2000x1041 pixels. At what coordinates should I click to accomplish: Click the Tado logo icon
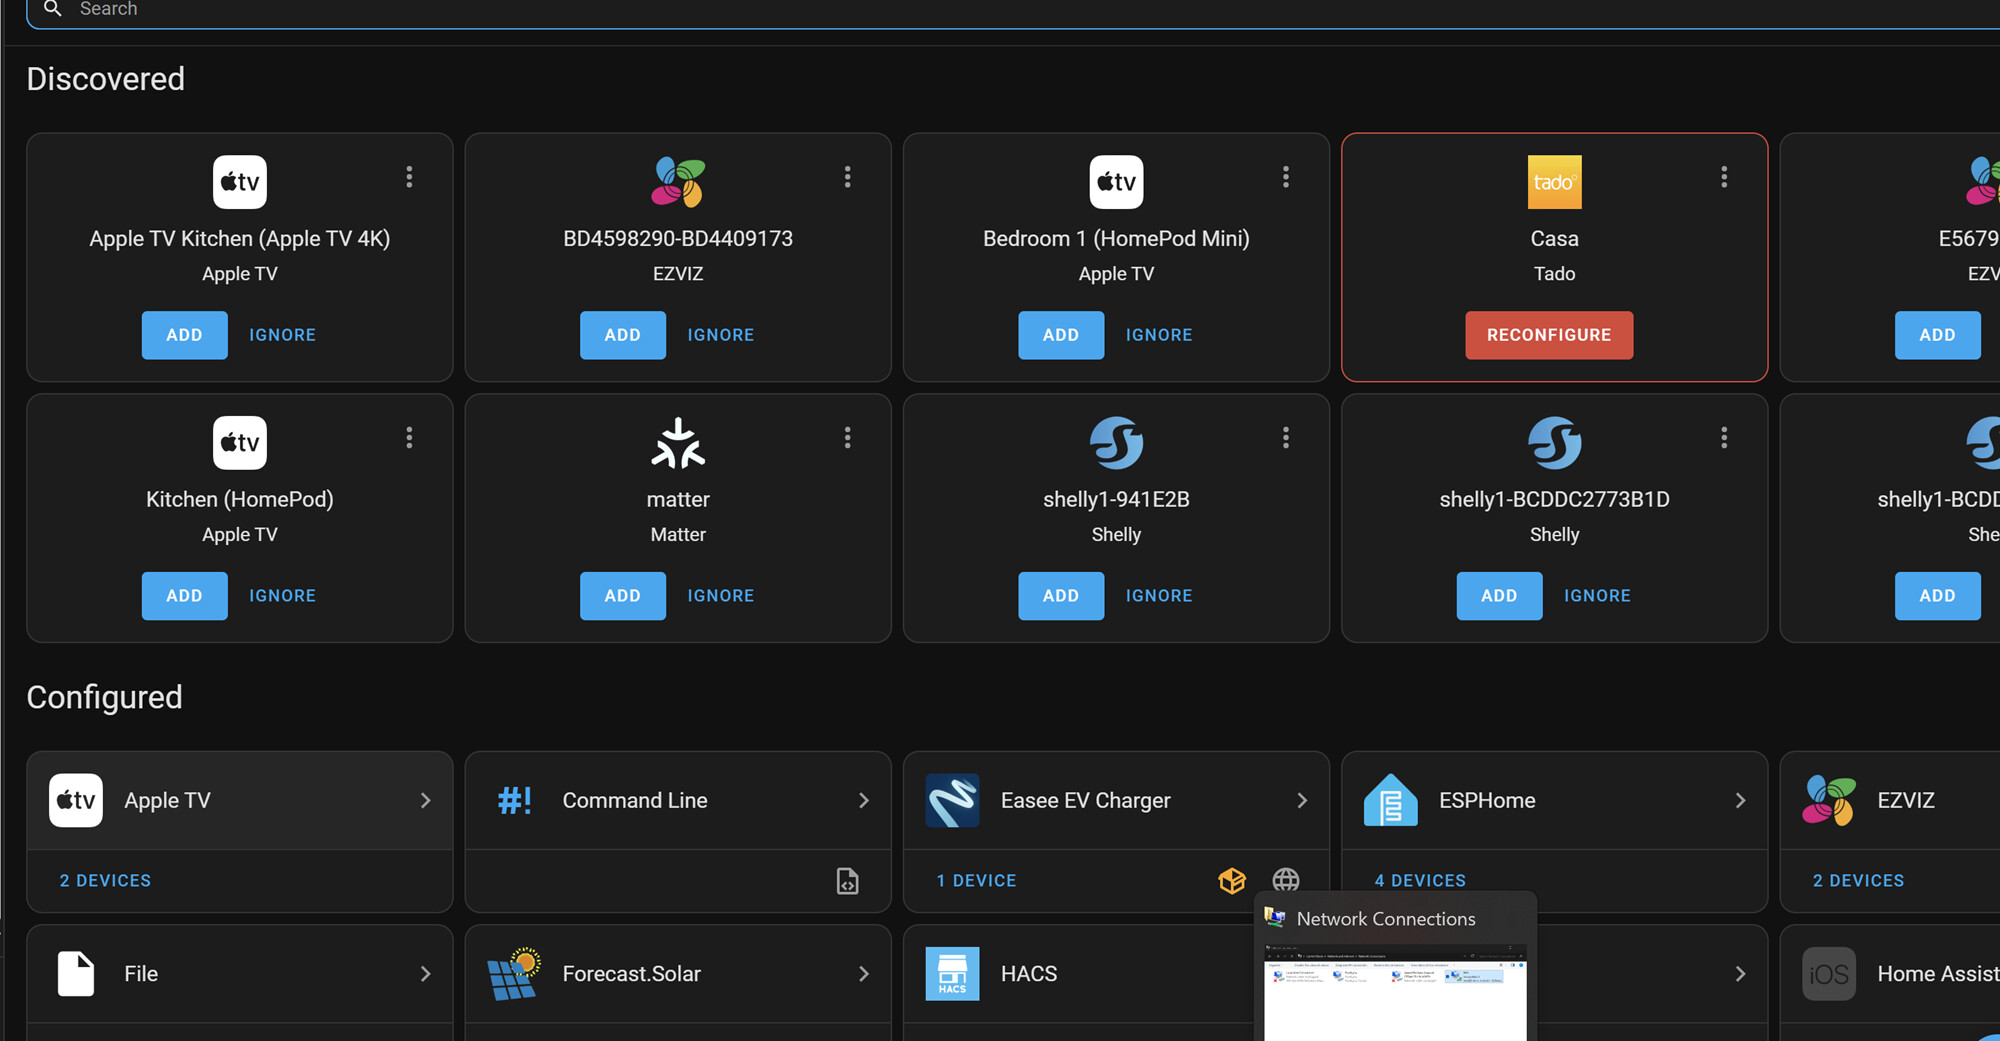(x=1554, y=182)
